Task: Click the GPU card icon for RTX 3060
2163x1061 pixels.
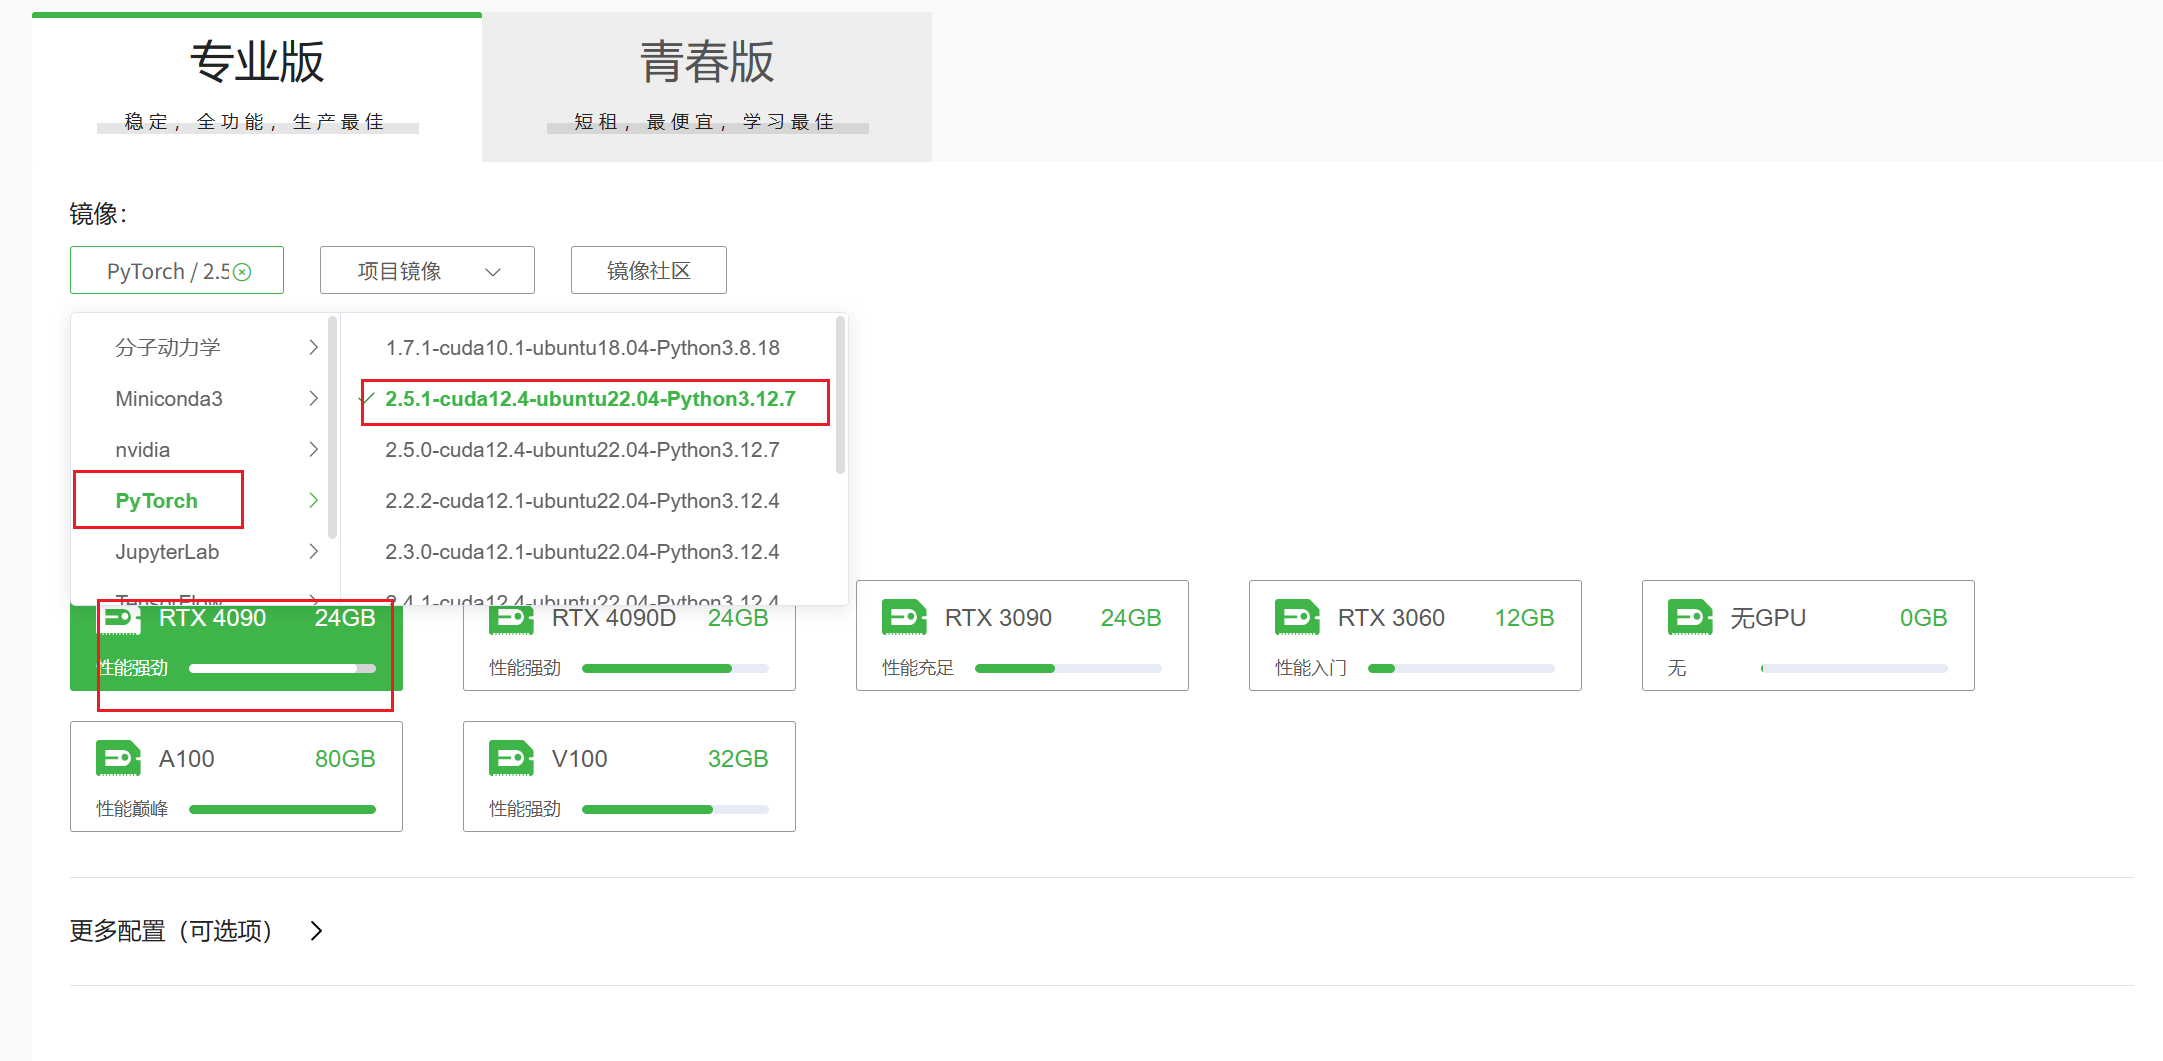Action: click(1297, 618)
